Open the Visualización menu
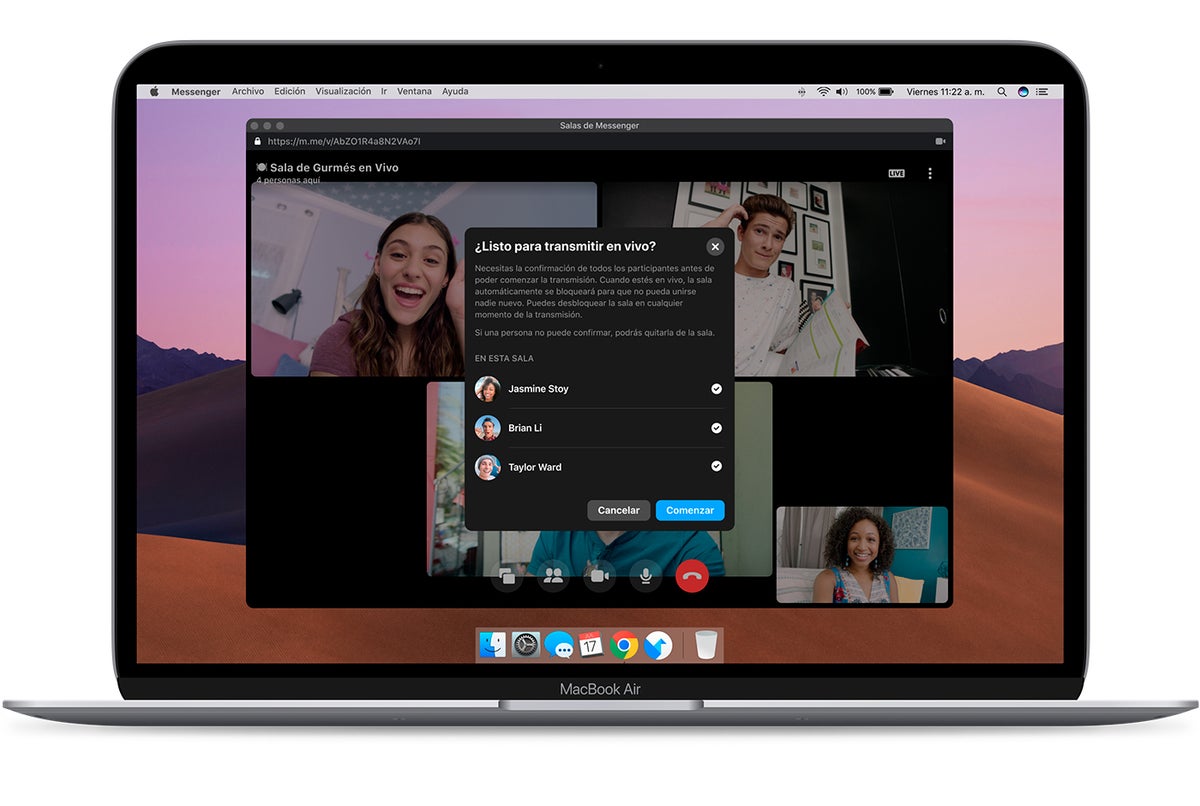 click(x=343, y=92)
